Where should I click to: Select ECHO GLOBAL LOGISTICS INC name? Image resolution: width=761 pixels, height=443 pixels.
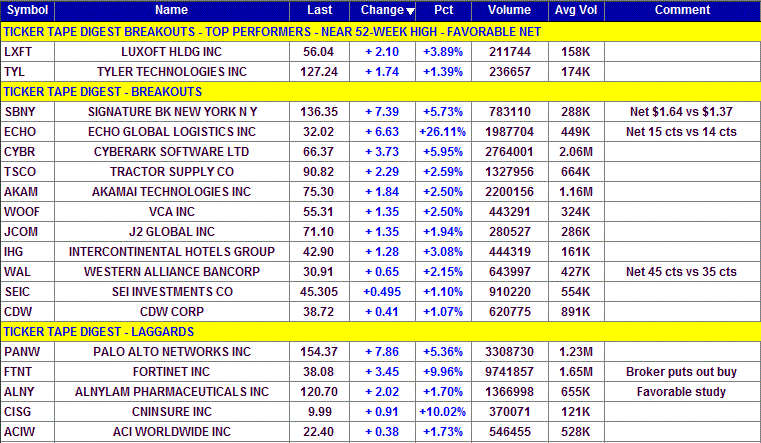[x=172, y=131]
